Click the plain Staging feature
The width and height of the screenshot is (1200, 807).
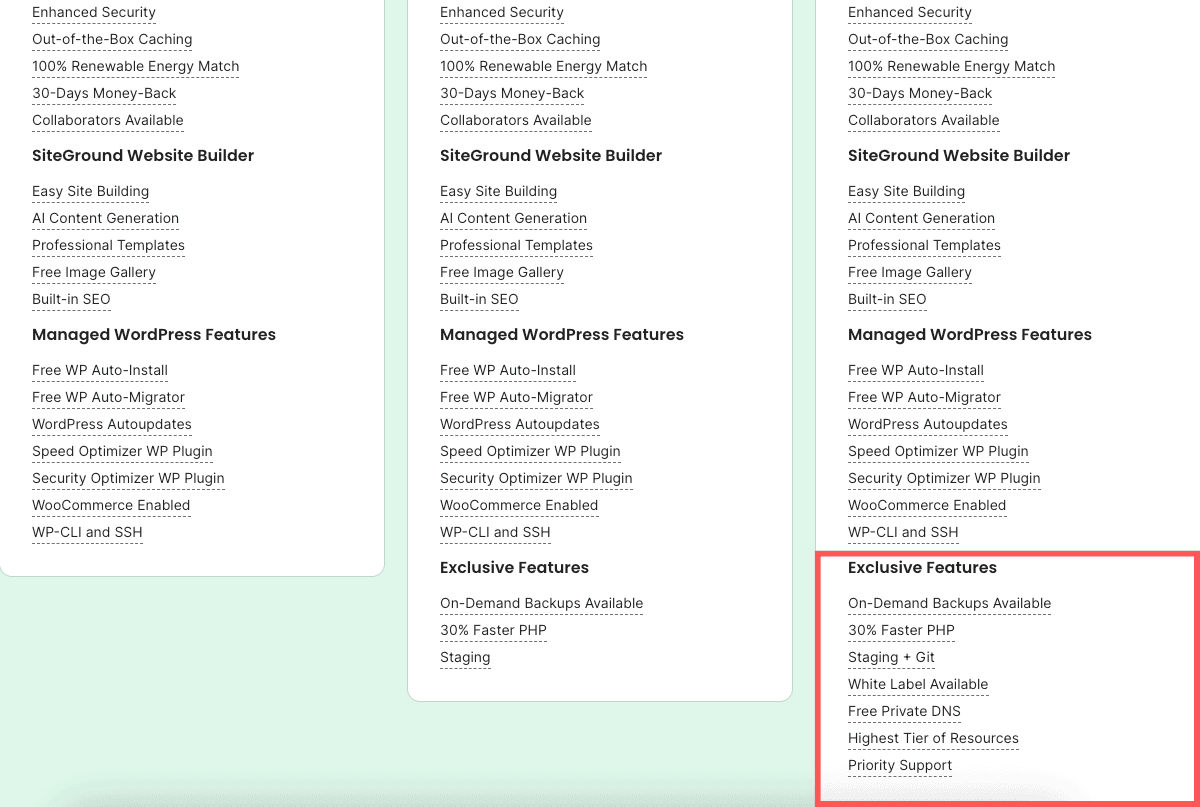click(x=465, y=658)
